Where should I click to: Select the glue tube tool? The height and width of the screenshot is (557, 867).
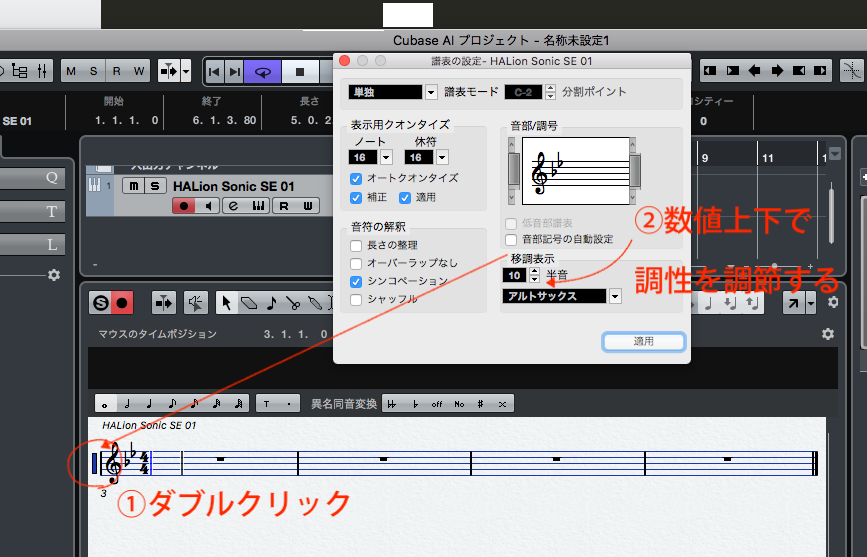coord(315,303)
